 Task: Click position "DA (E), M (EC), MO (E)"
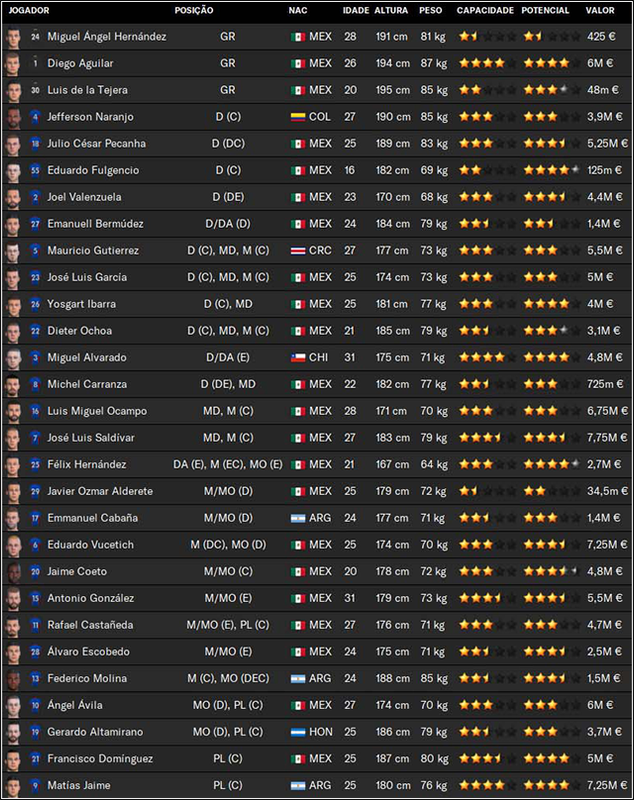227,464
